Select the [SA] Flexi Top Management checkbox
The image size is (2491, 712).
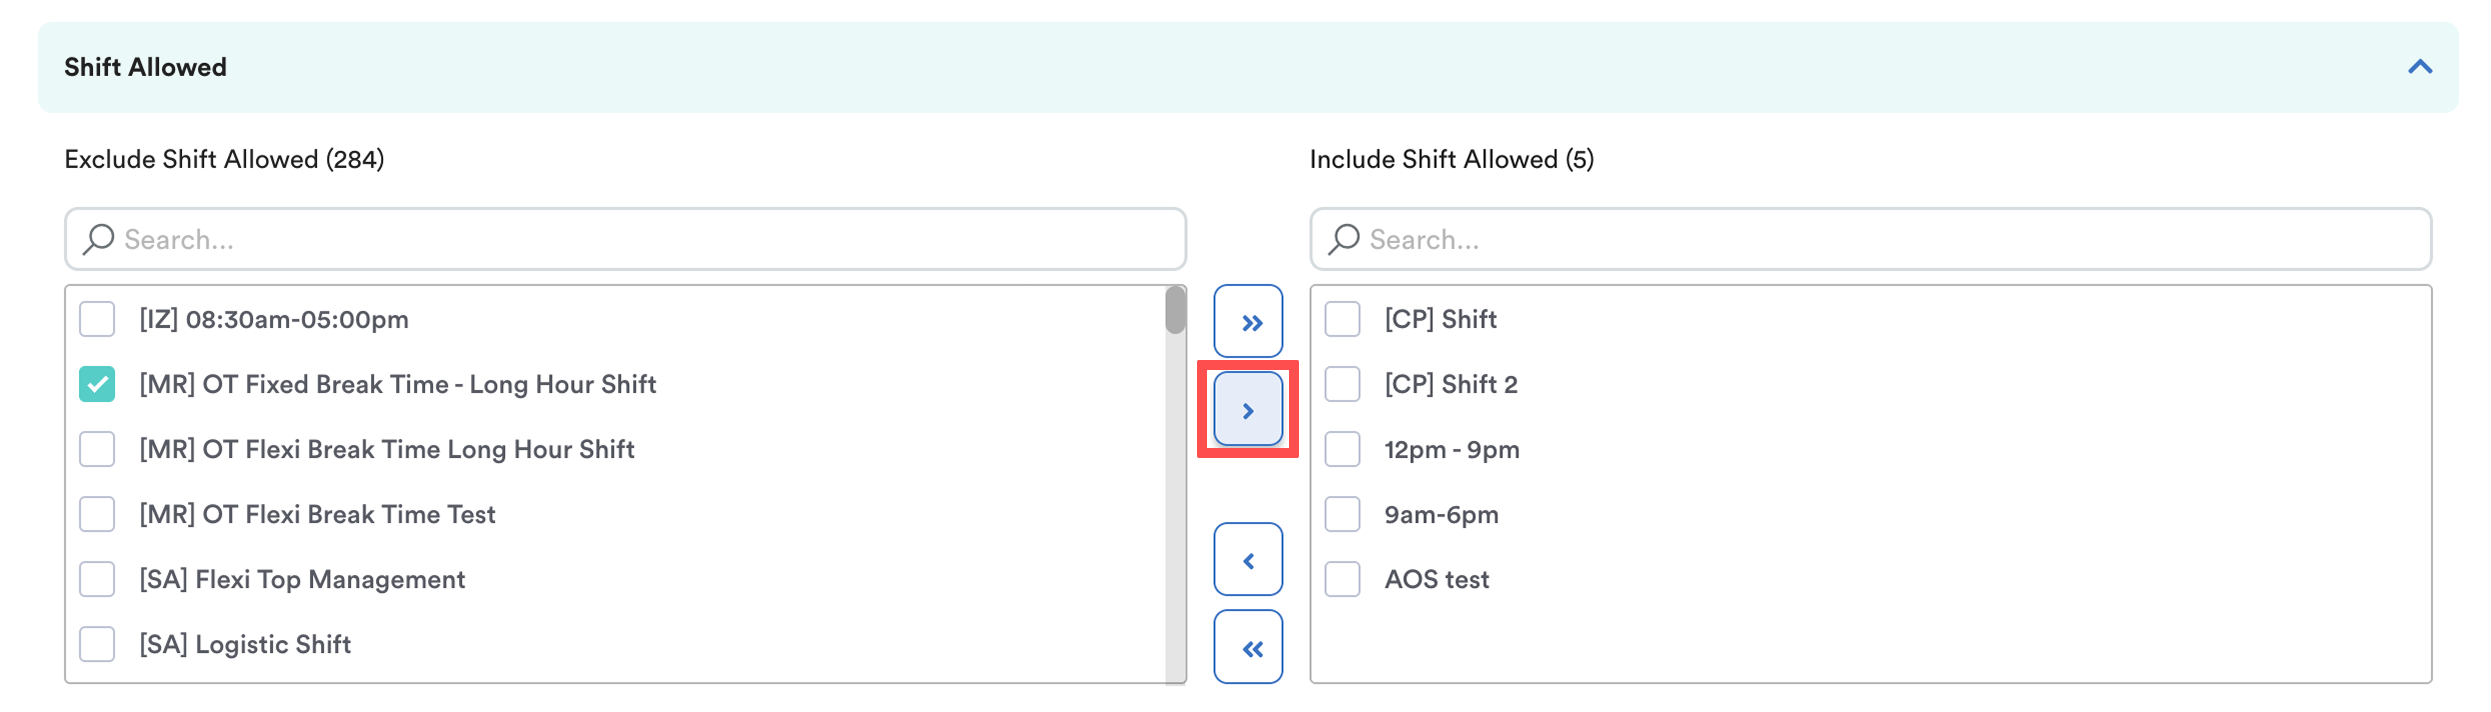point(97,580)
